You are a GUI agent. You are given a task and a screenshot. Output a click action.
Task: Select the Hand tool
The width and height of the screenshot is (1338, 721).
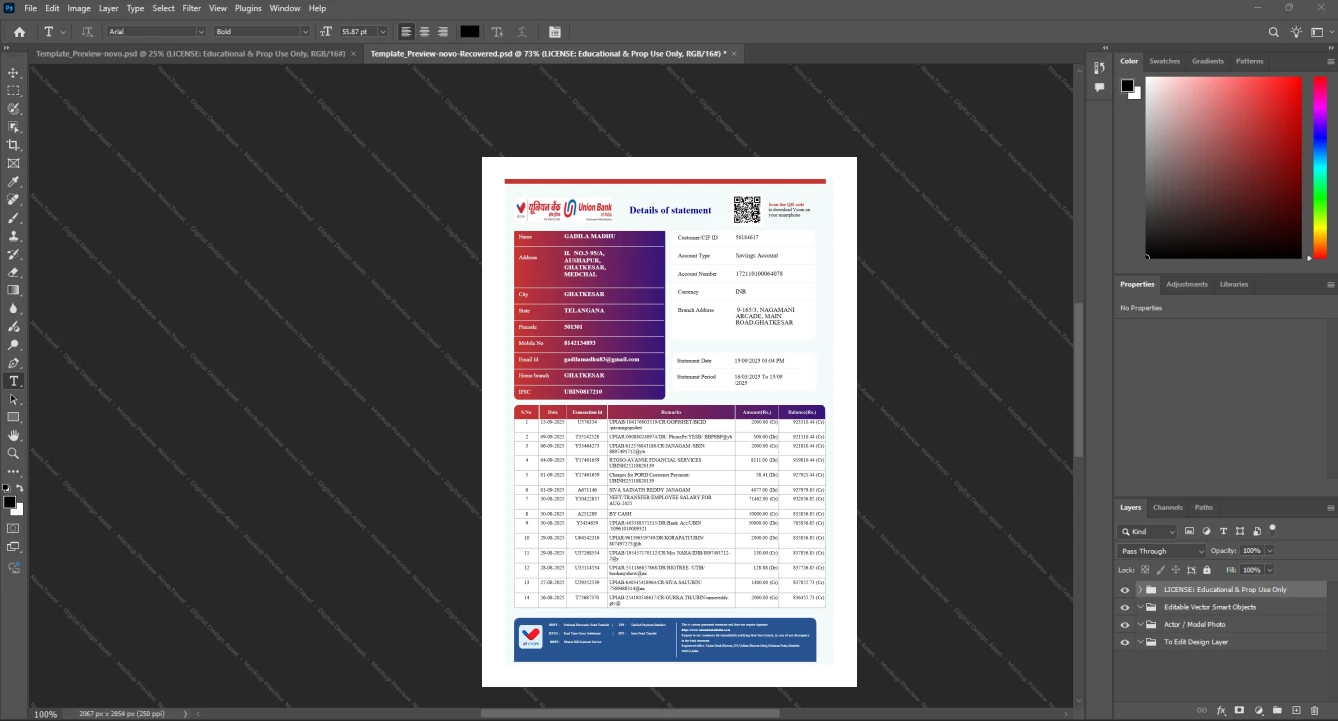(x=14, y=436)
